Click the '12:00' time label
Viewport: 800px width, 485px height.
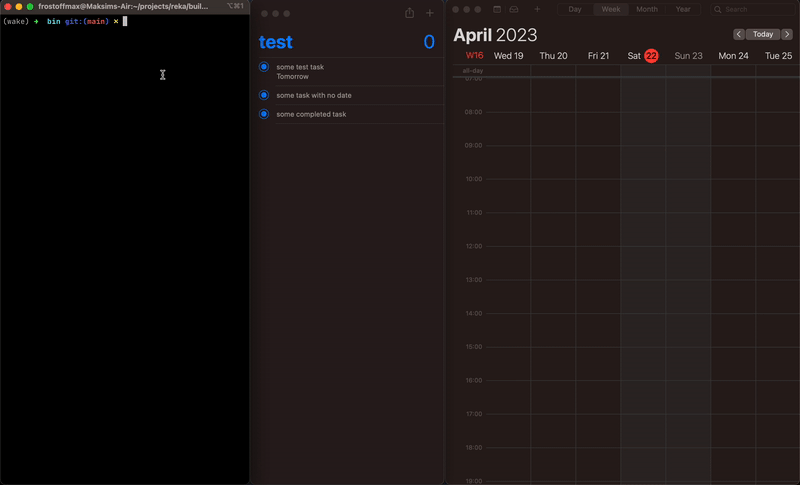click(473, 246)
